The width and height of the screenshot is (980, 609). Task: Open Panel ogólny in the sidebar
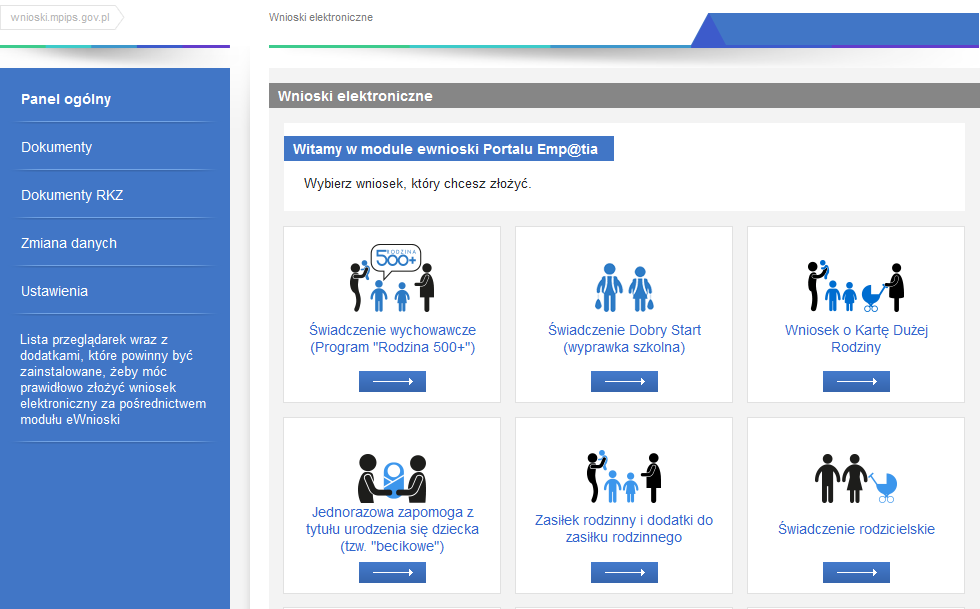coord(66,99)
